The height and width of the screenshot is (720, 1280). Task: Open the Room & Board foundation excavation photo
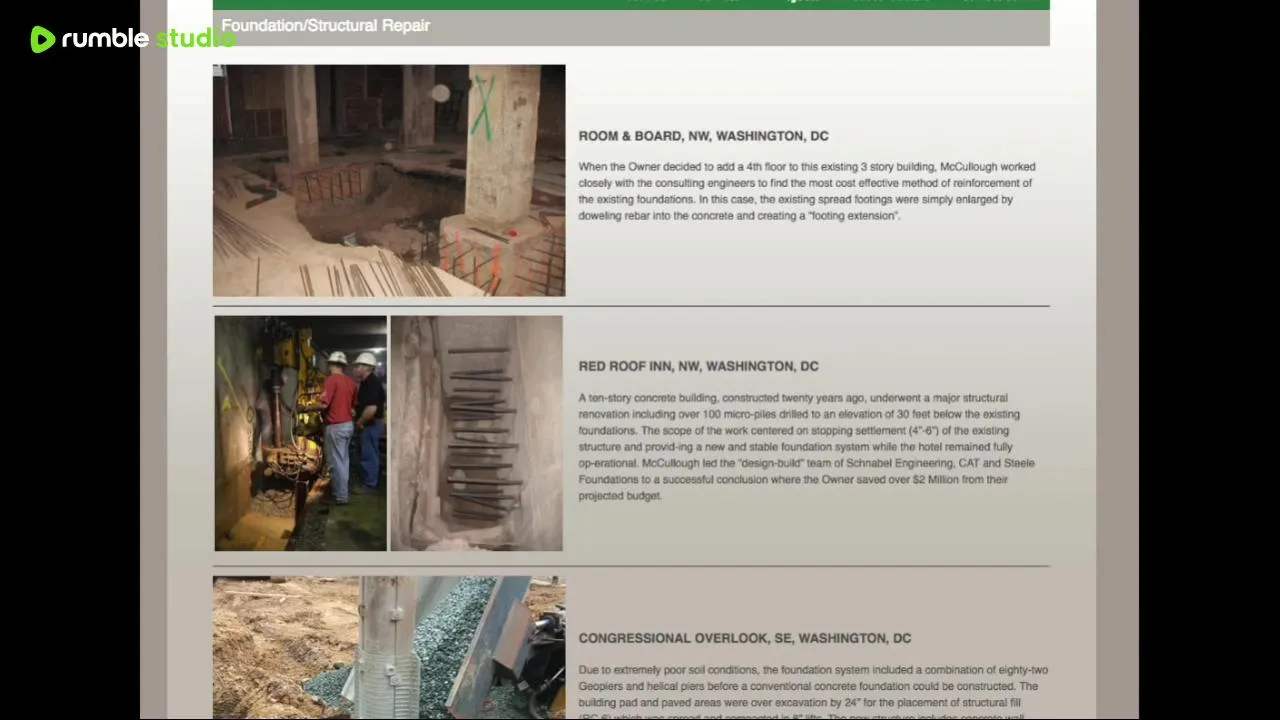point(389,181)
